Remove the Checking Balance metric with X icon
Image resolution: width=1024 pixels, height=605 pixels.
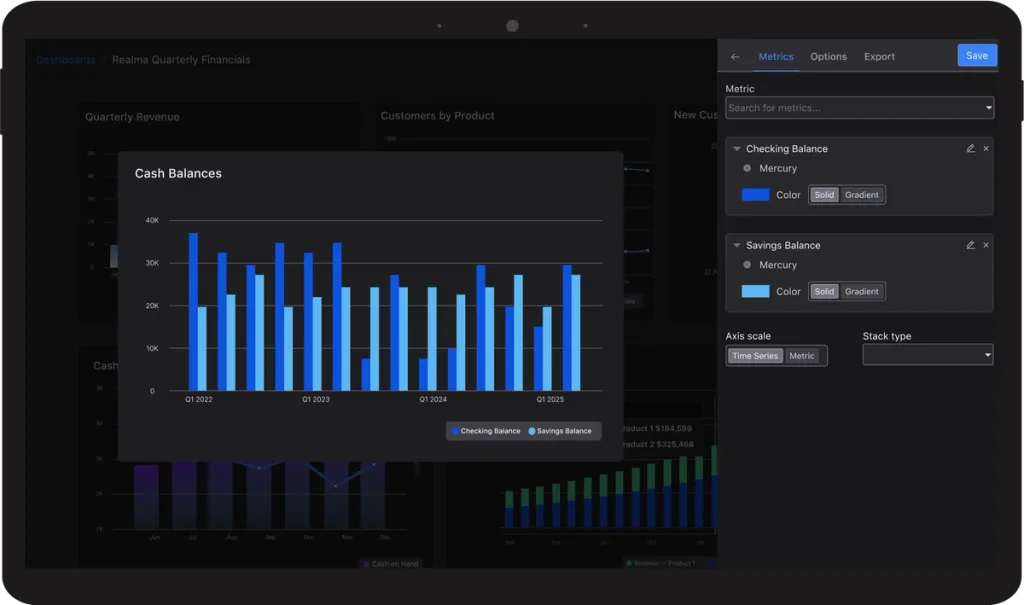986,148
